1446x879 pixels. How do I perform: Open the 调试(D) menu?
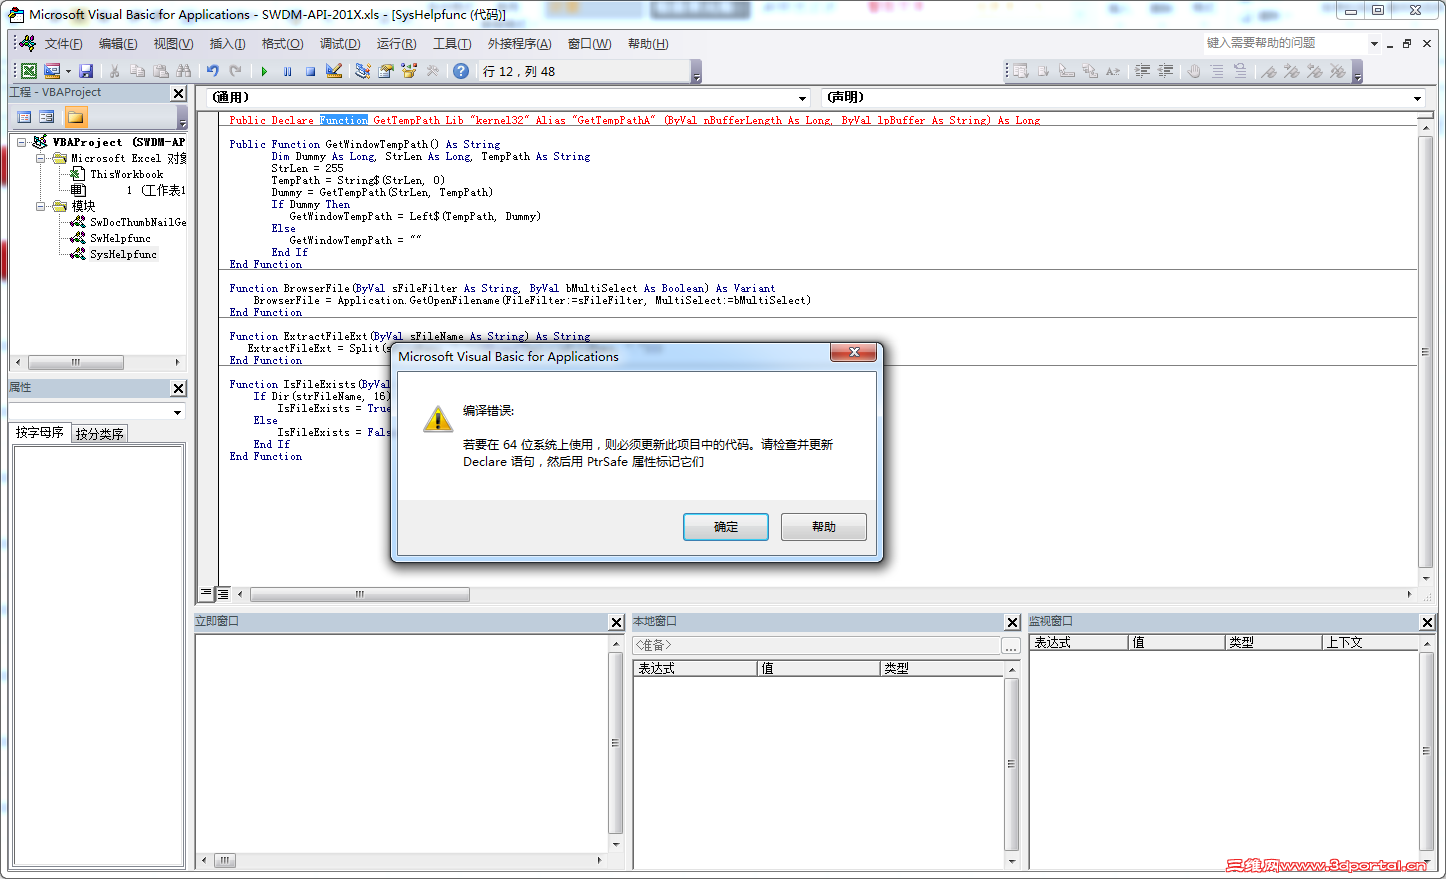pos(340,44)
